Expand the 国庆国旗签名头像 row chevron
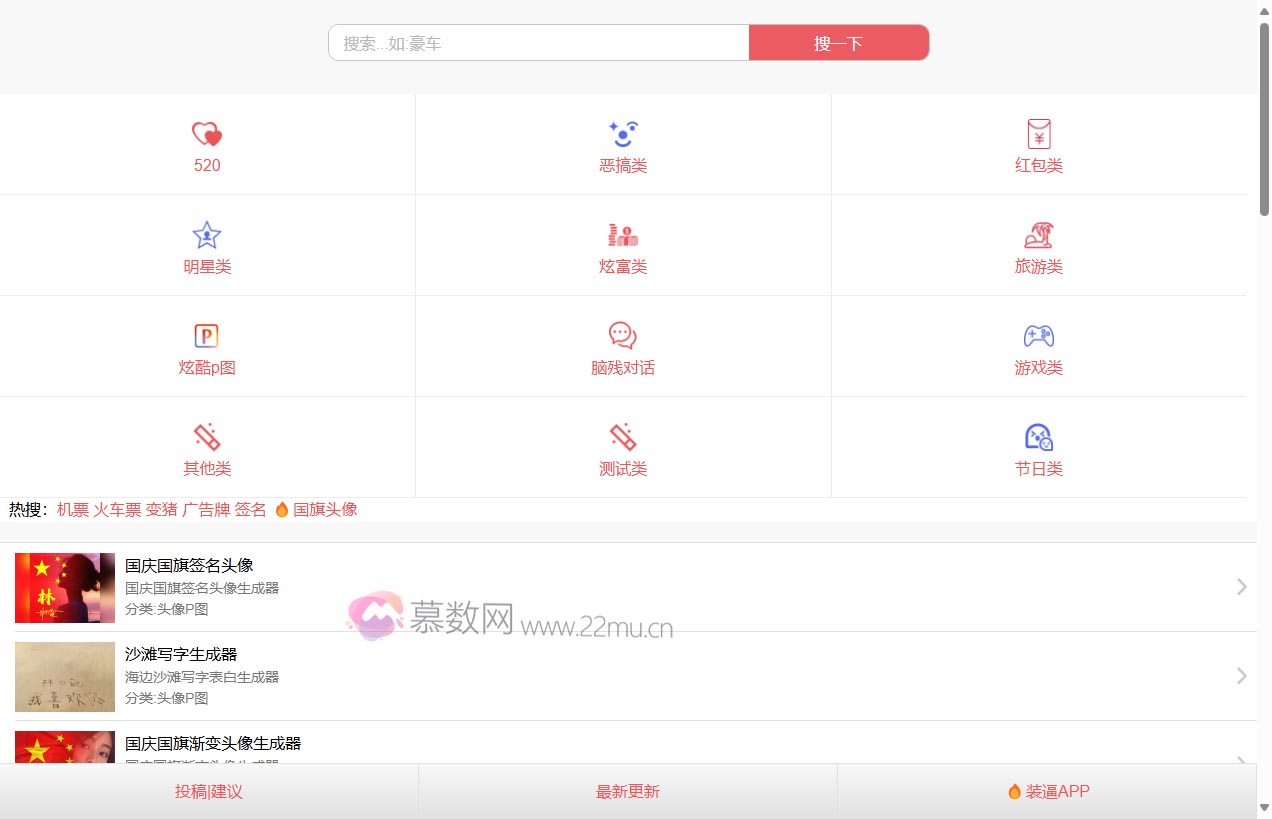Viewport: 1272px width, 819px height. tap(1241, 587)
